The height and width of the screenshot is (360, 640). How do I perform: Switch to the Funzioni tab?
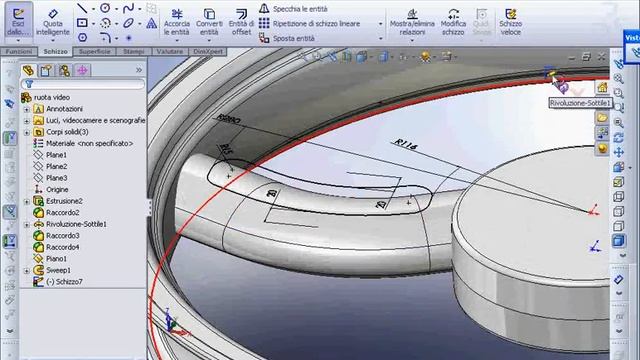19,52
